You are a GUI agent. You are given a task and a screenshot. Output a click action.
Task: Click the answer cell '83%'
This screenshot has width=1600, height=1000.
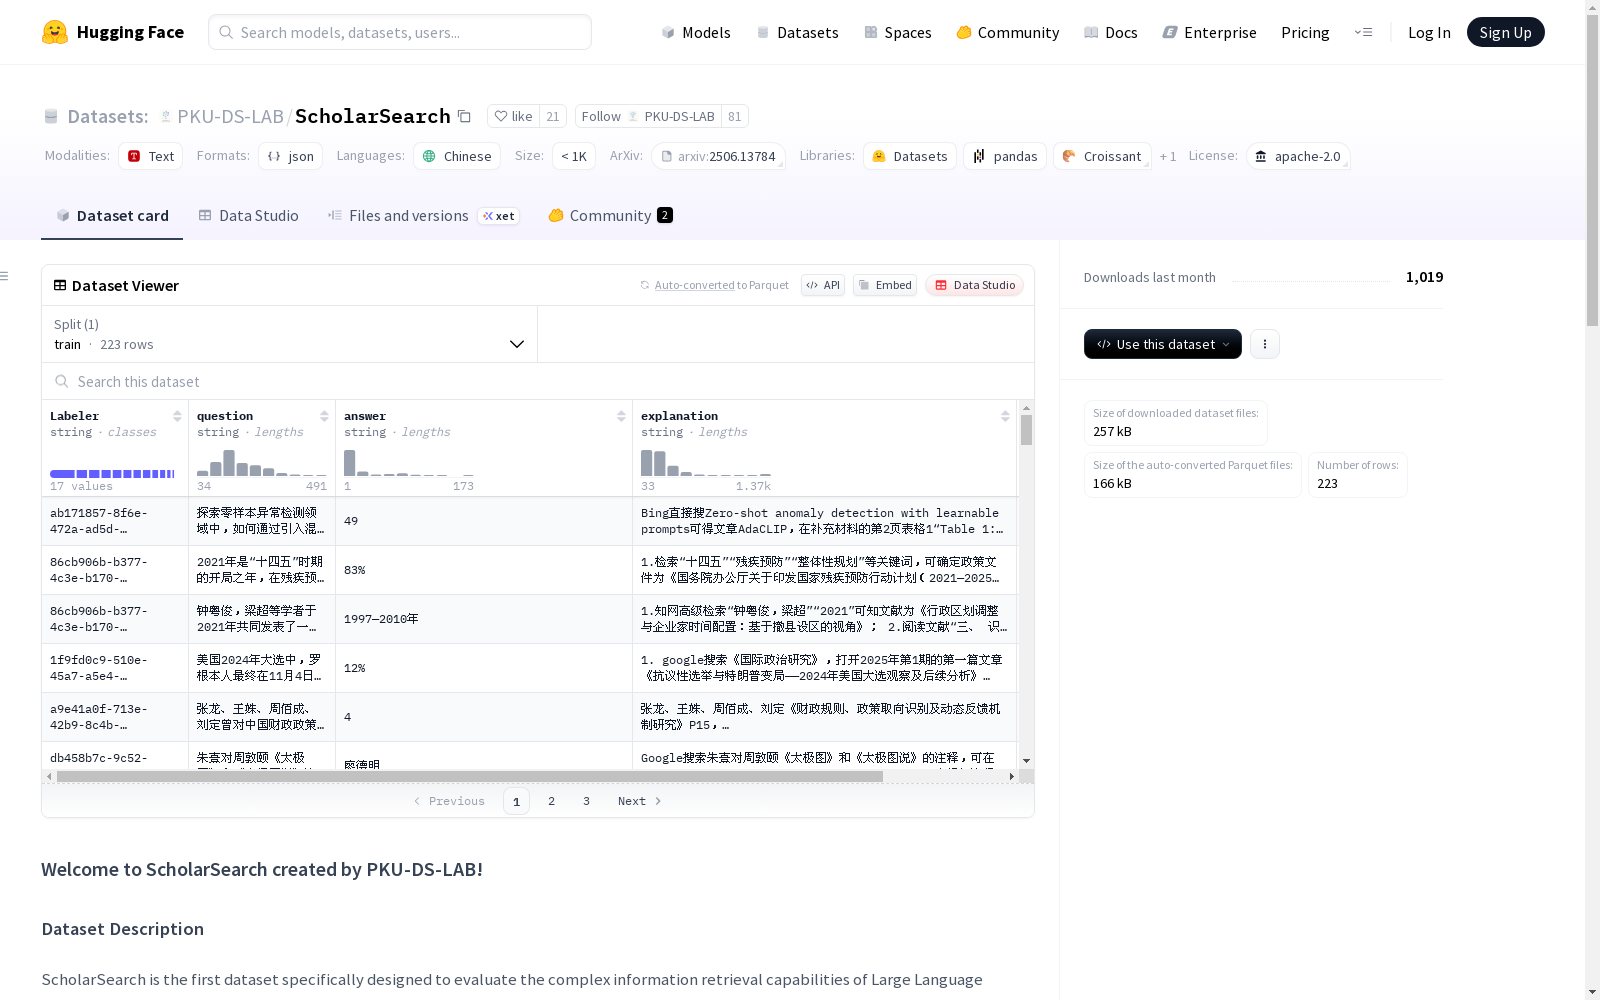[x=484, y=570]
